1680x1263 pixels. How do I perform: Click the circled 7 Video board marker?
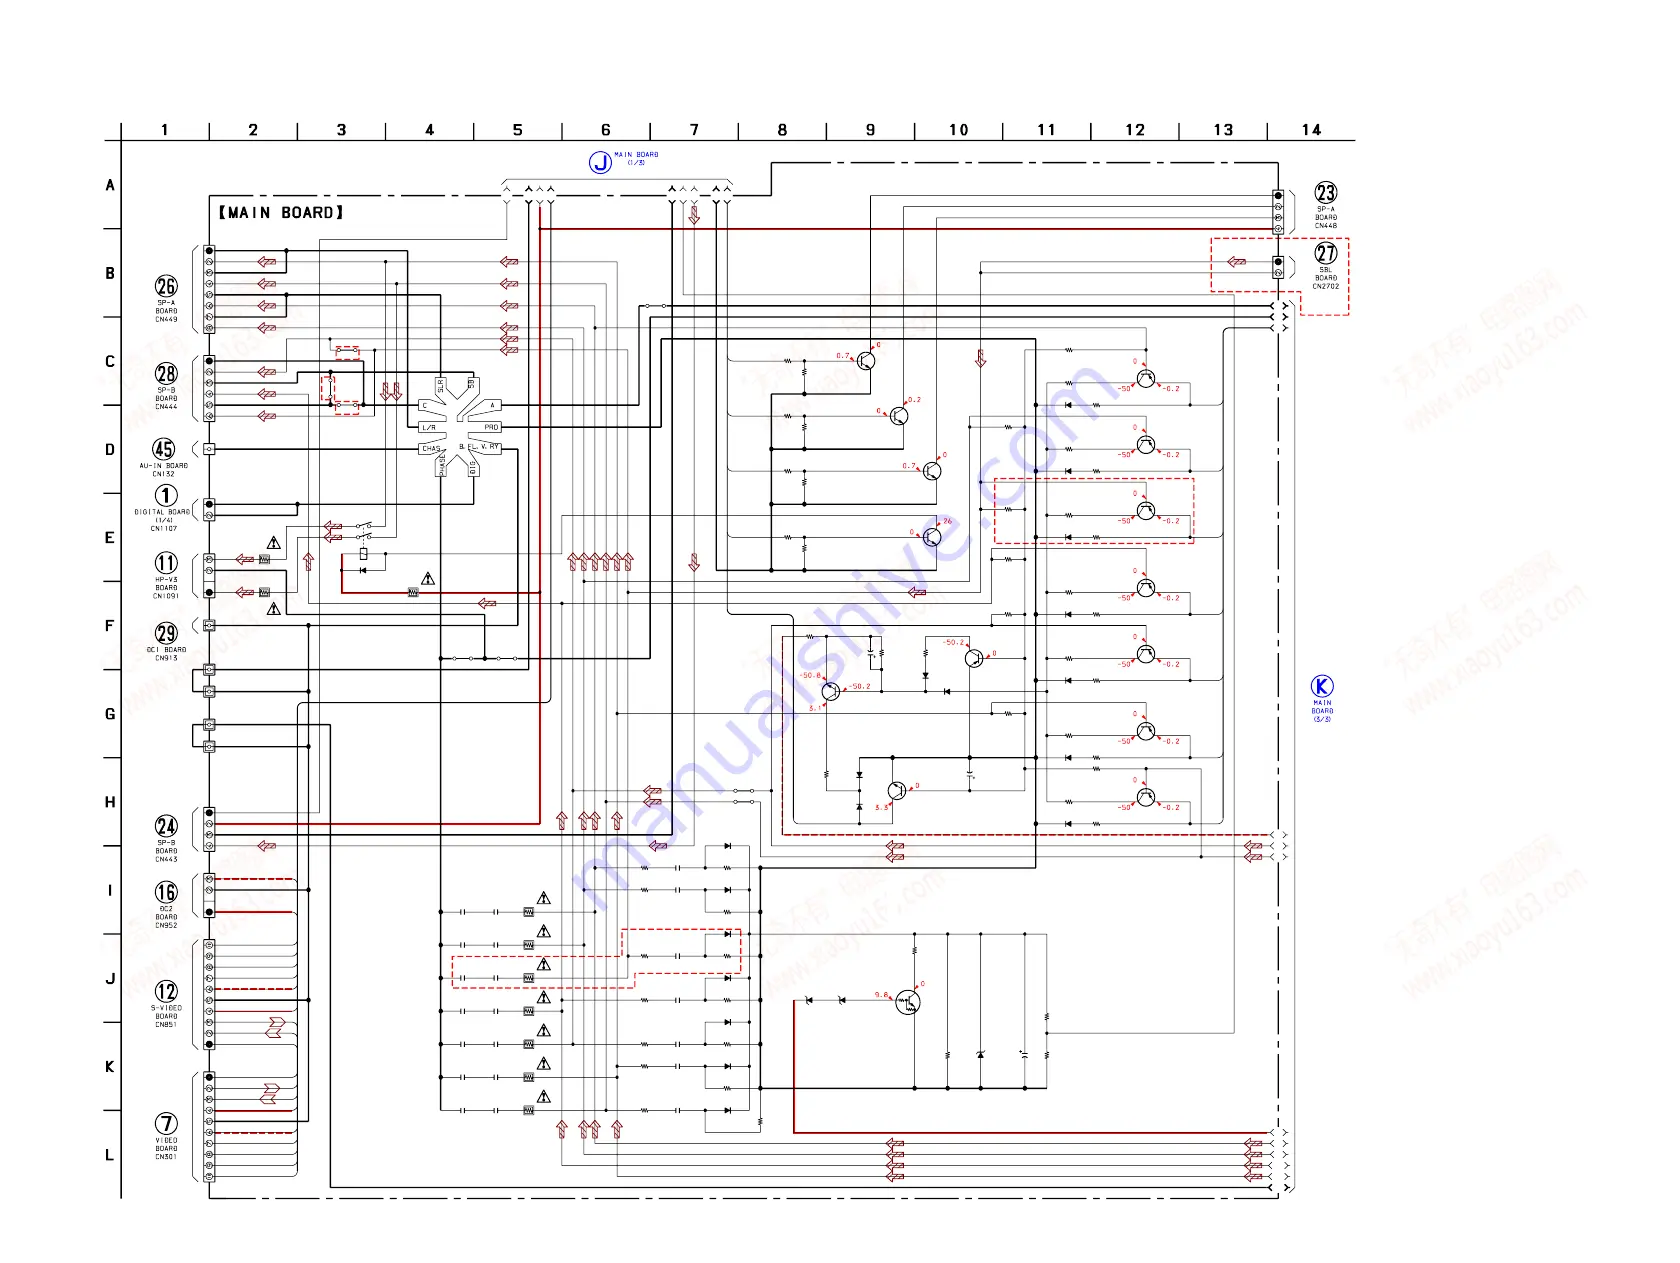166,1124
